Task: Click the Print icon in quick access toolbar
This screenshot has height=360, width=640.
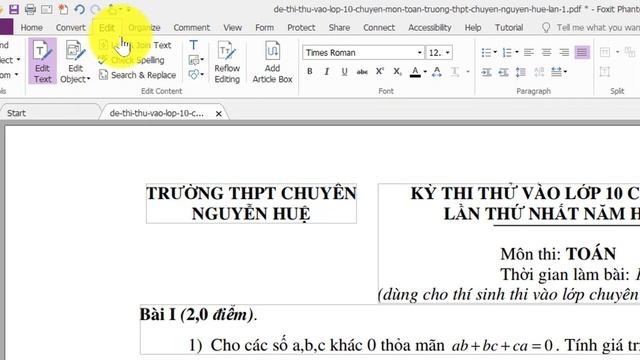Action: (x=30, y=9)
